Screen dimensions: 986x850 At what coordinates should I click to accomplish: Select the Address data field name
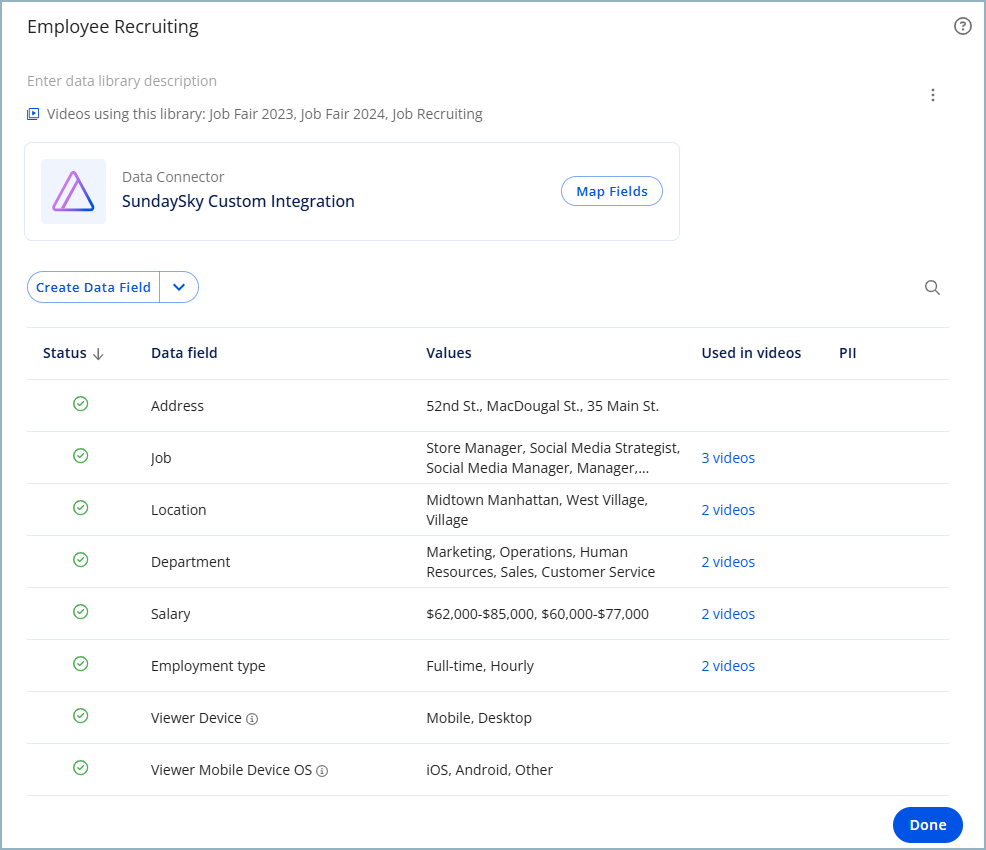point(177,406)
